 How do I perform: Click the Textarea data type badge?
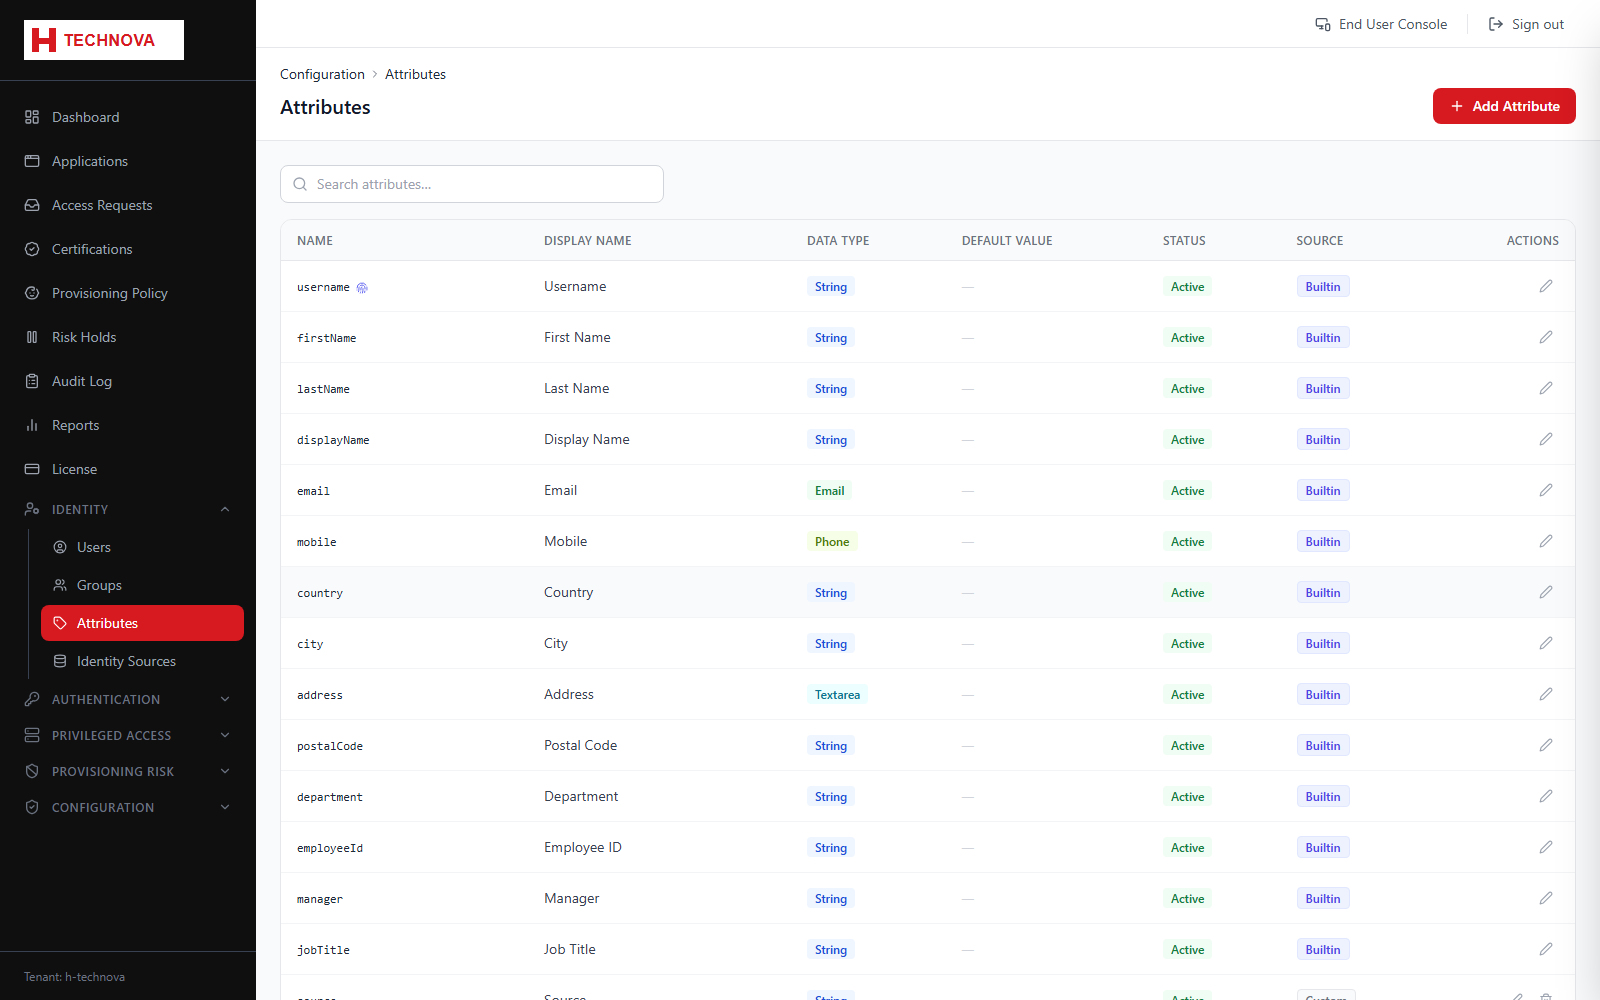tap(837, 695)
